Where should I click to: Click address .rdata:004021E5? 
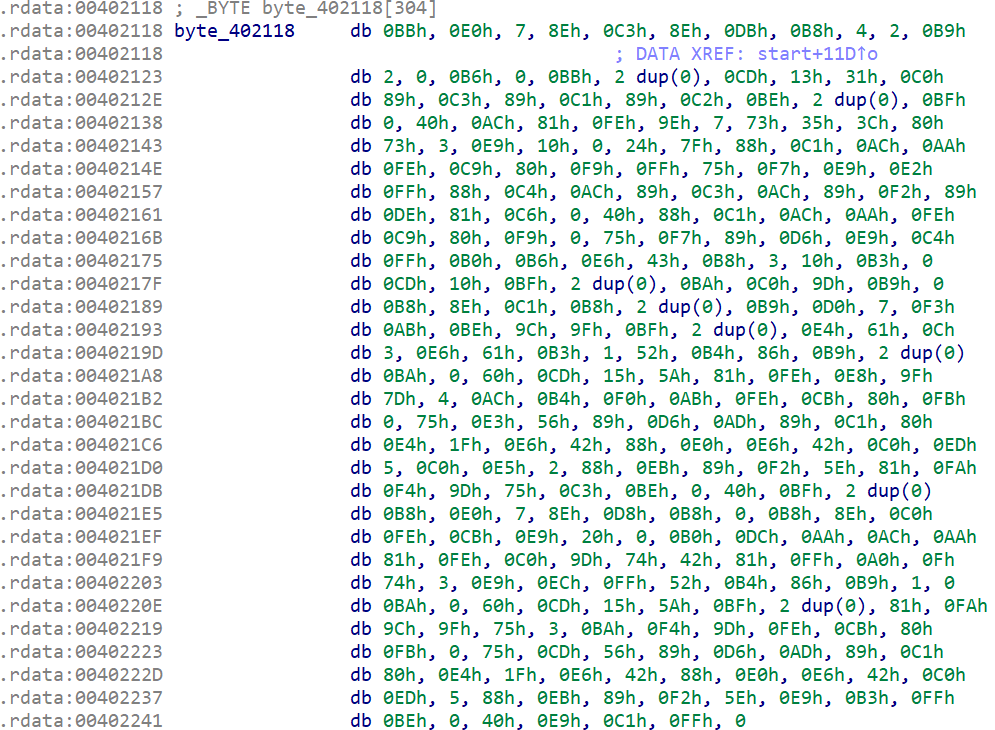81,514
